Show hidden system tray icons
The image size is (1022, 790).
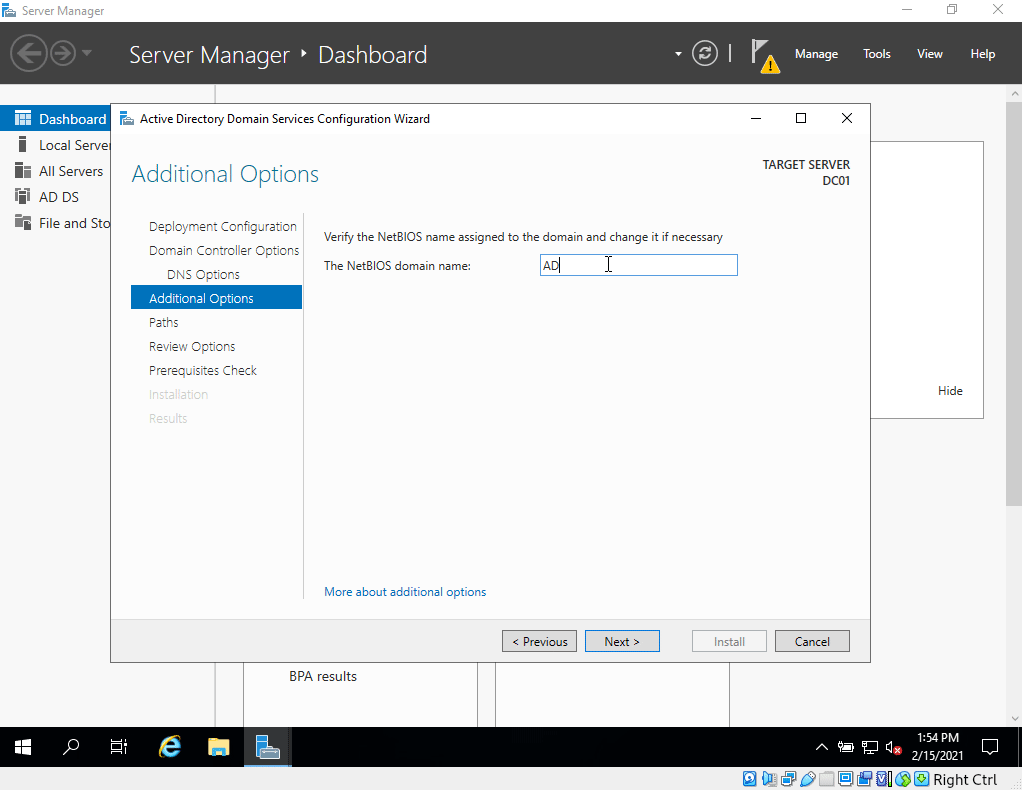[x=822, y=747]
